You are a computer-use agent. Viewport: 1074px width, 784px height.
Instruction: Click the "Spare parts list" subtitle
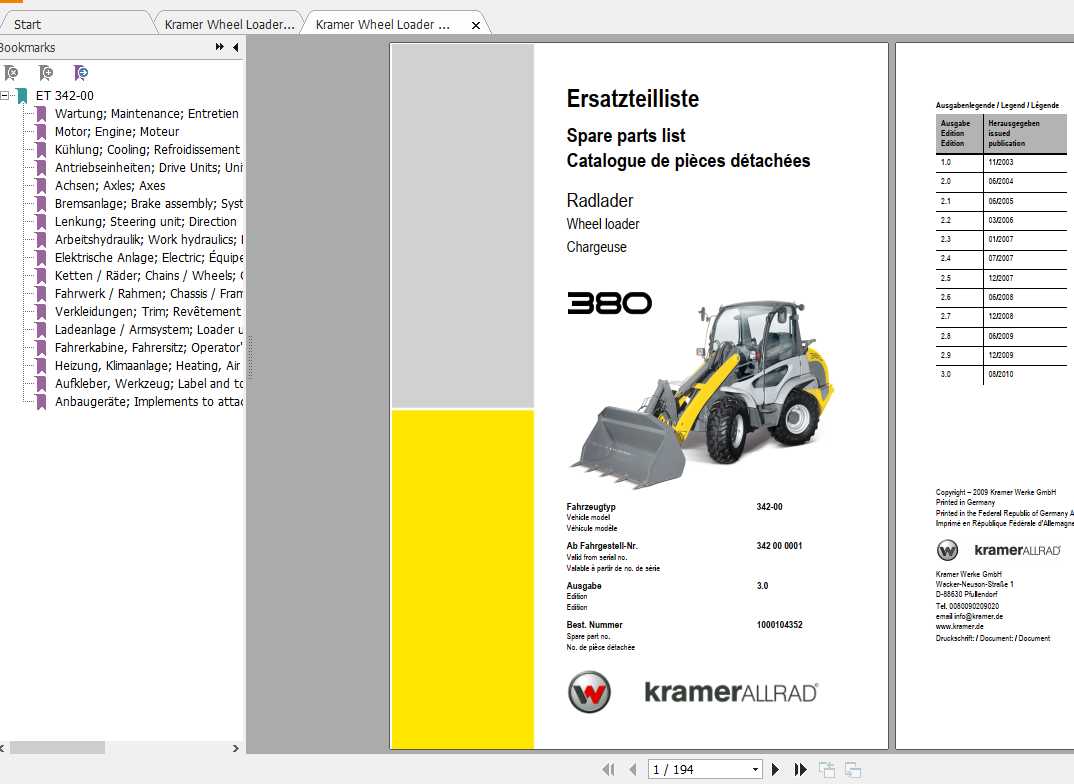(x=626, y=136)
